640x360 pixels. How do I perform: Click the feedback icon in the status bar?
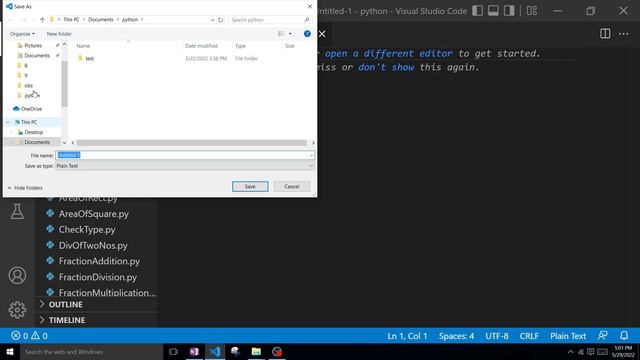pos(602,336)
